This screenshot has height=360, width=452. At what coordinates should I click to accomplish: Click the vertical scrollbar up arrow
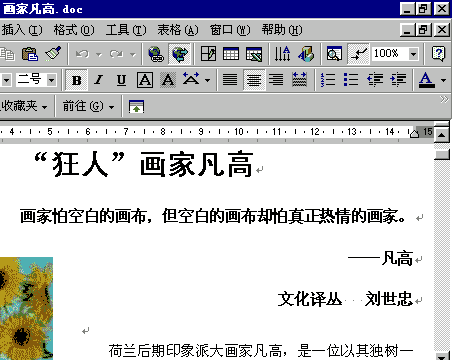coord(442,135)
